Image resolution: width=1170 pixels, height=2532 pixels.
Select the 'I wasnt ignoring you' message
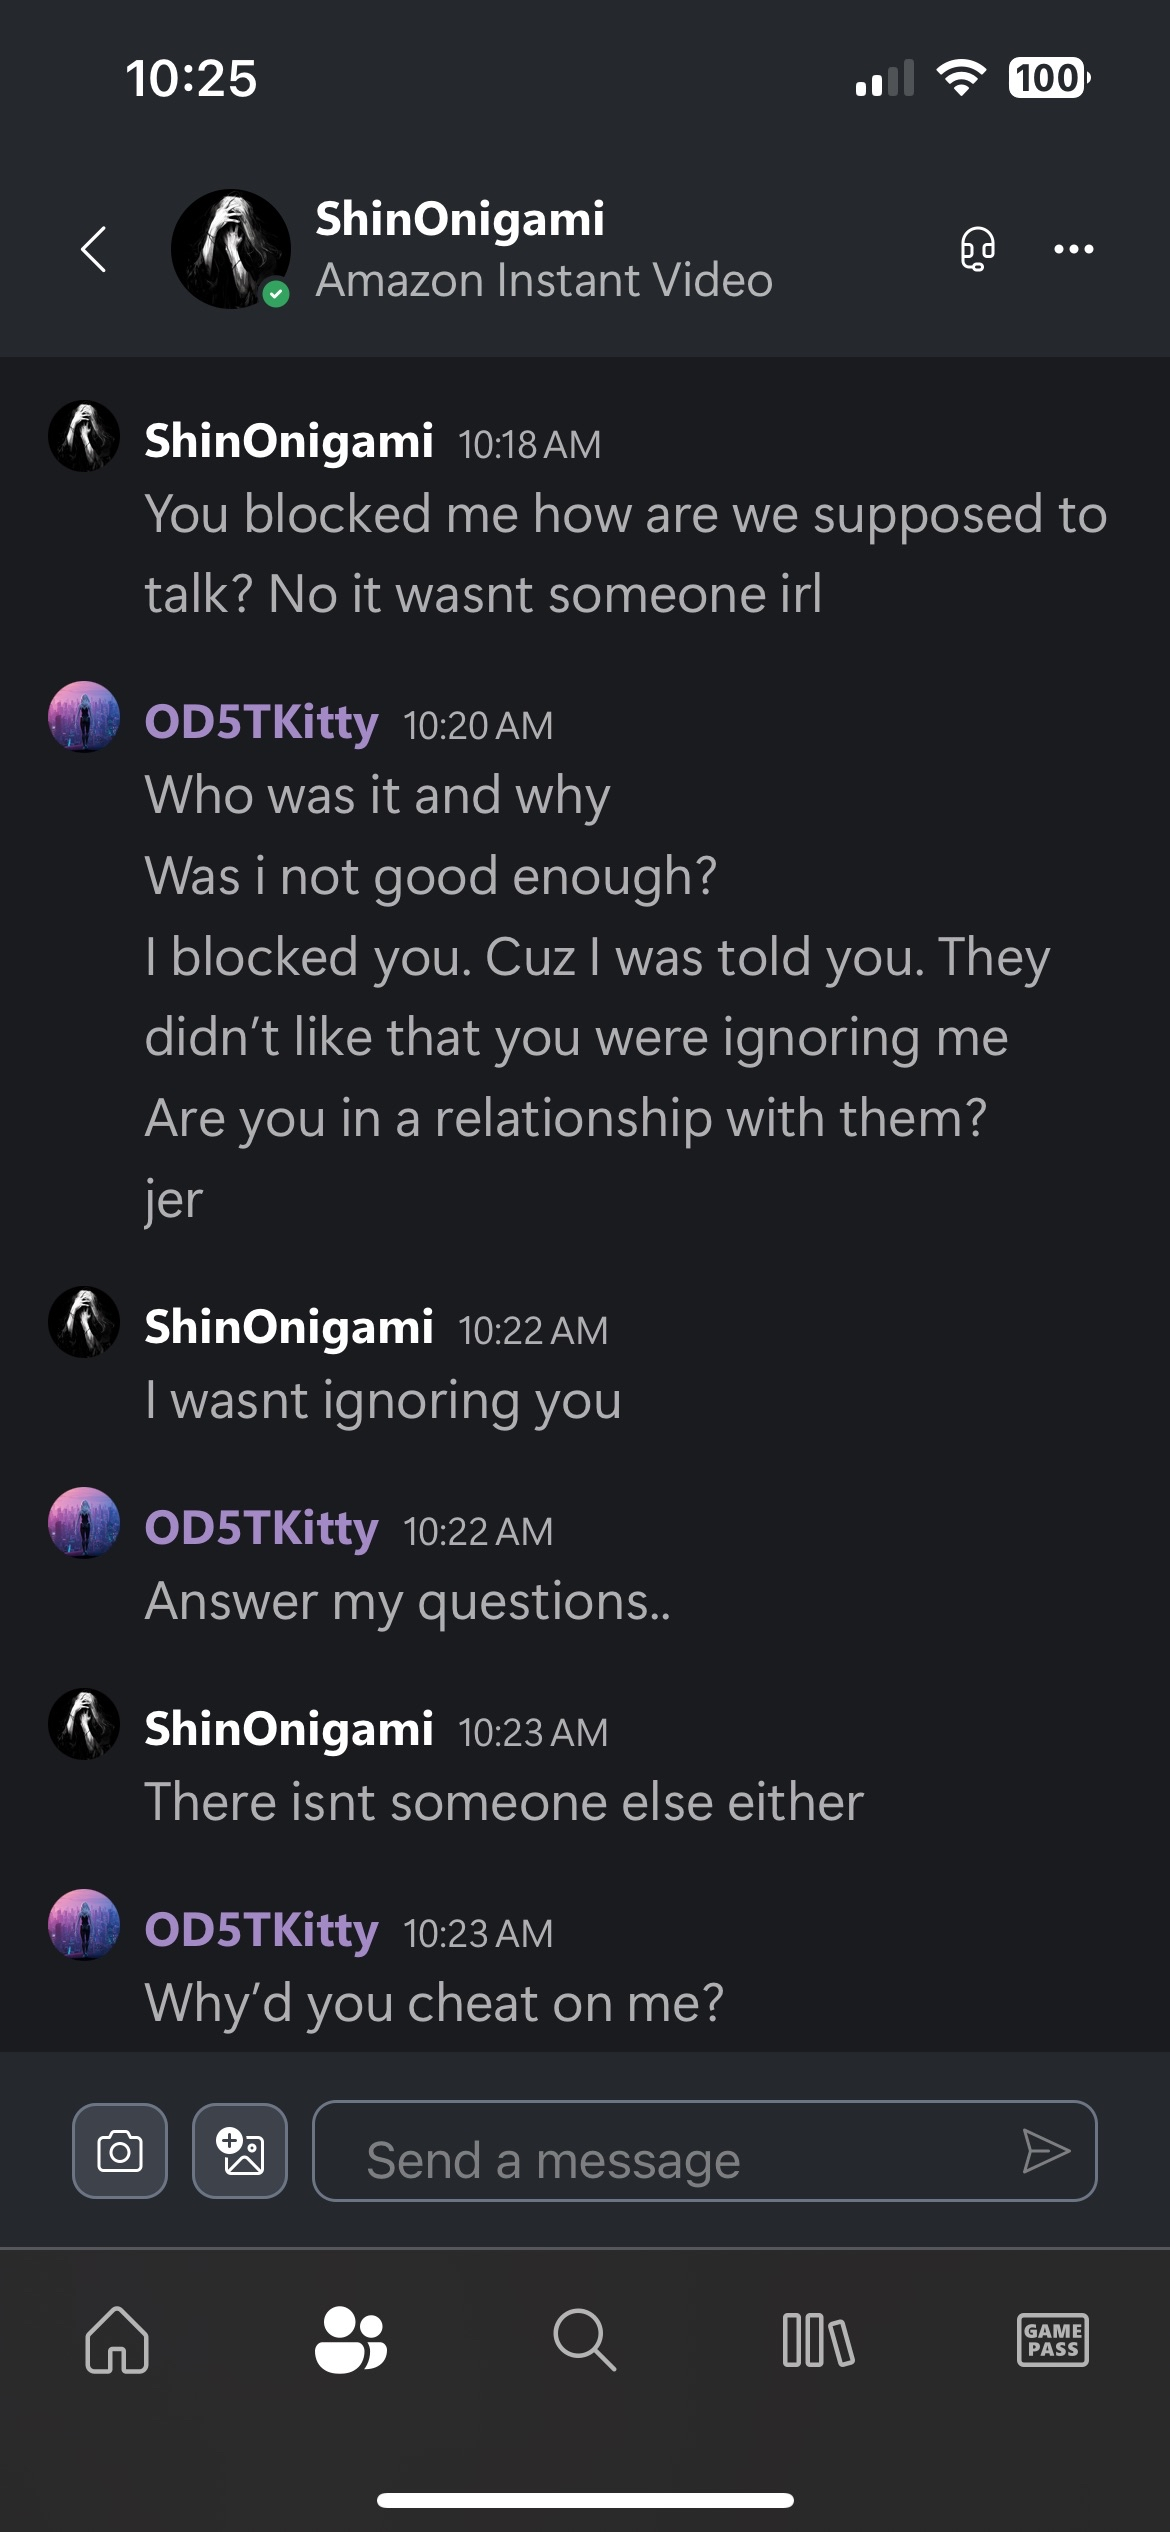(383, 1400)
